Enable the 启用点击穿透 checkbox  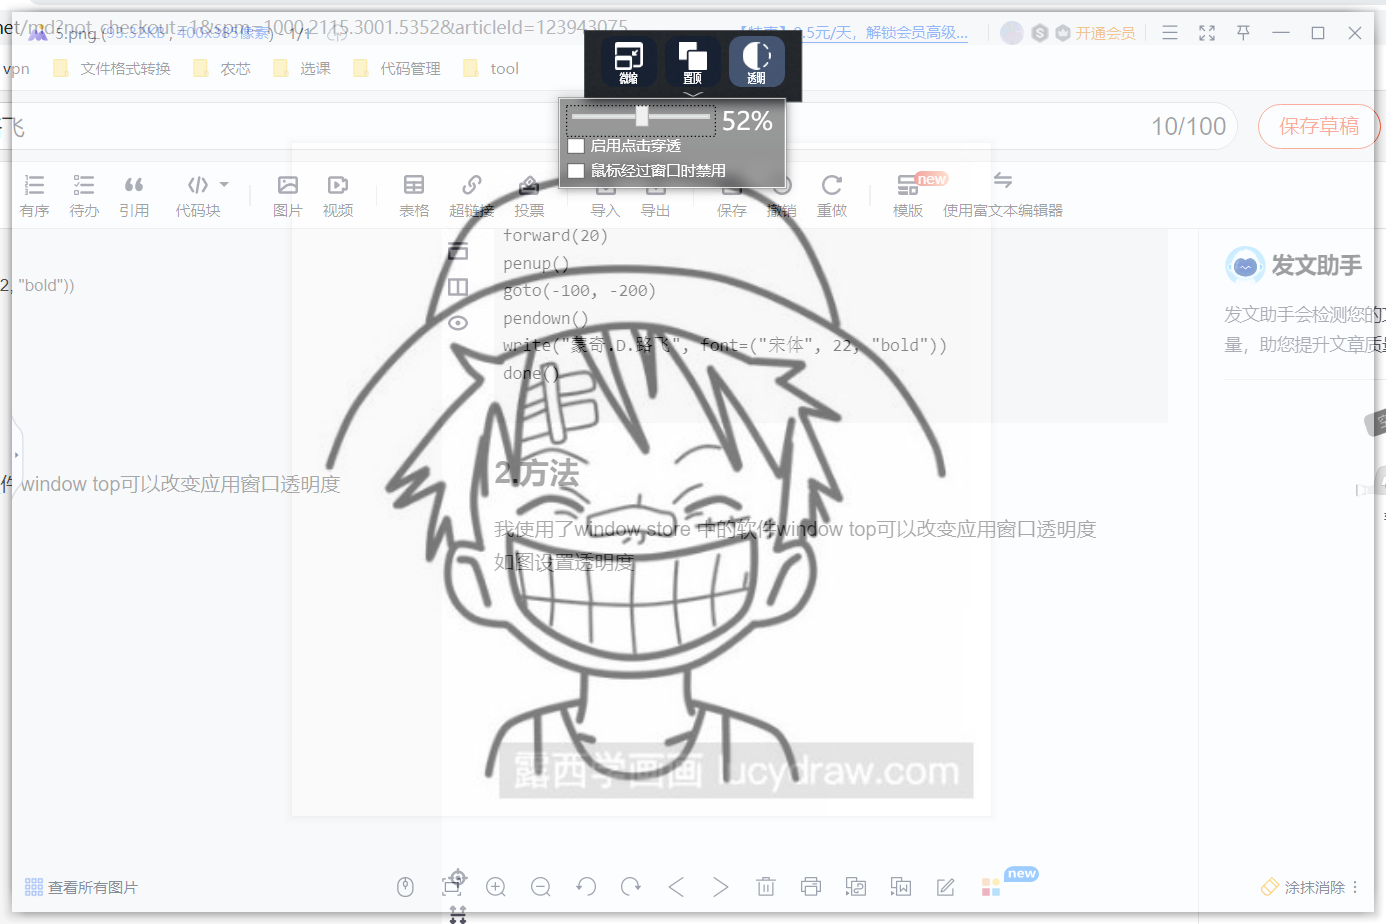576,146
